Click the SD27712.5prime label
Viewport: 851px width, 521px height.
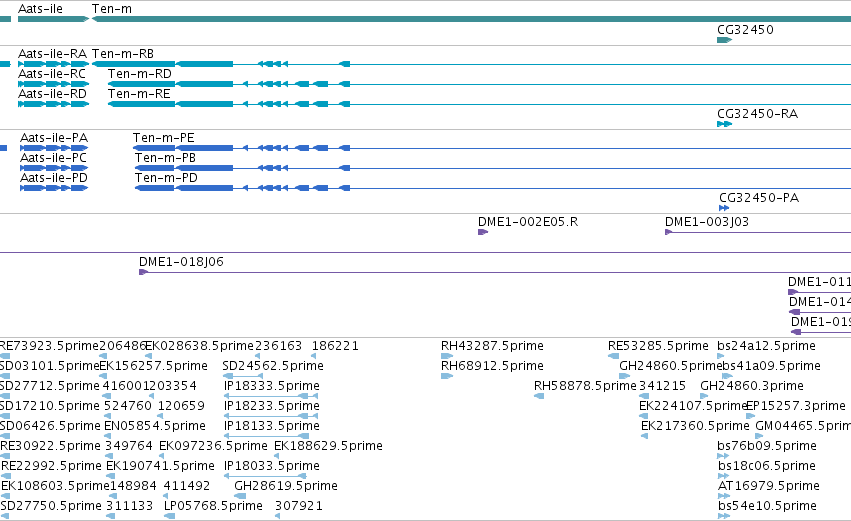click(49, 386)
